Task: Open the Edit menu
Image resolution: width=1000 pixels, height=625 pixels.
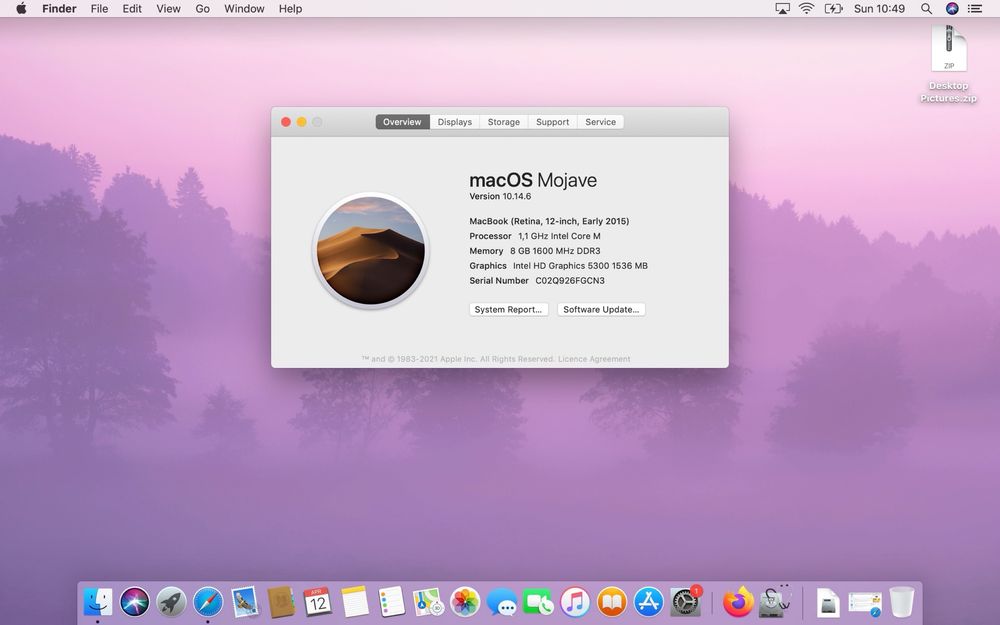Action: pos(132,8)
